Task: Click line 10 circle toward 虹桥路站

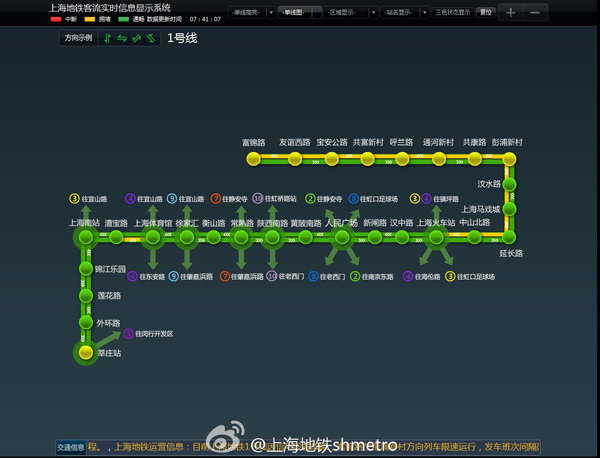Action: tap(258, 199)
